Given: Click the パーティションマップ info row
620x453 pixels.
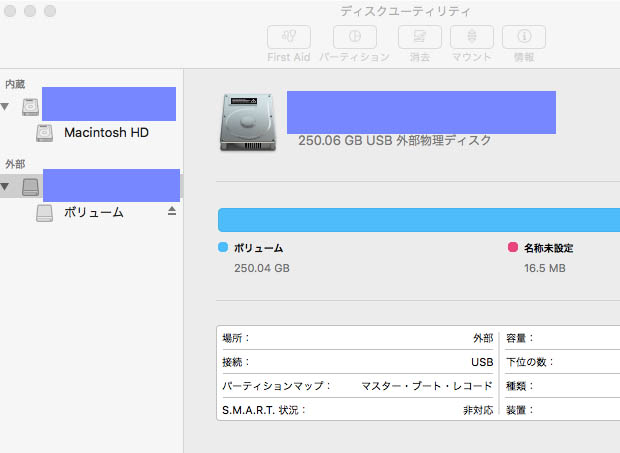Looking at the screenshot, I should (356, 385).
